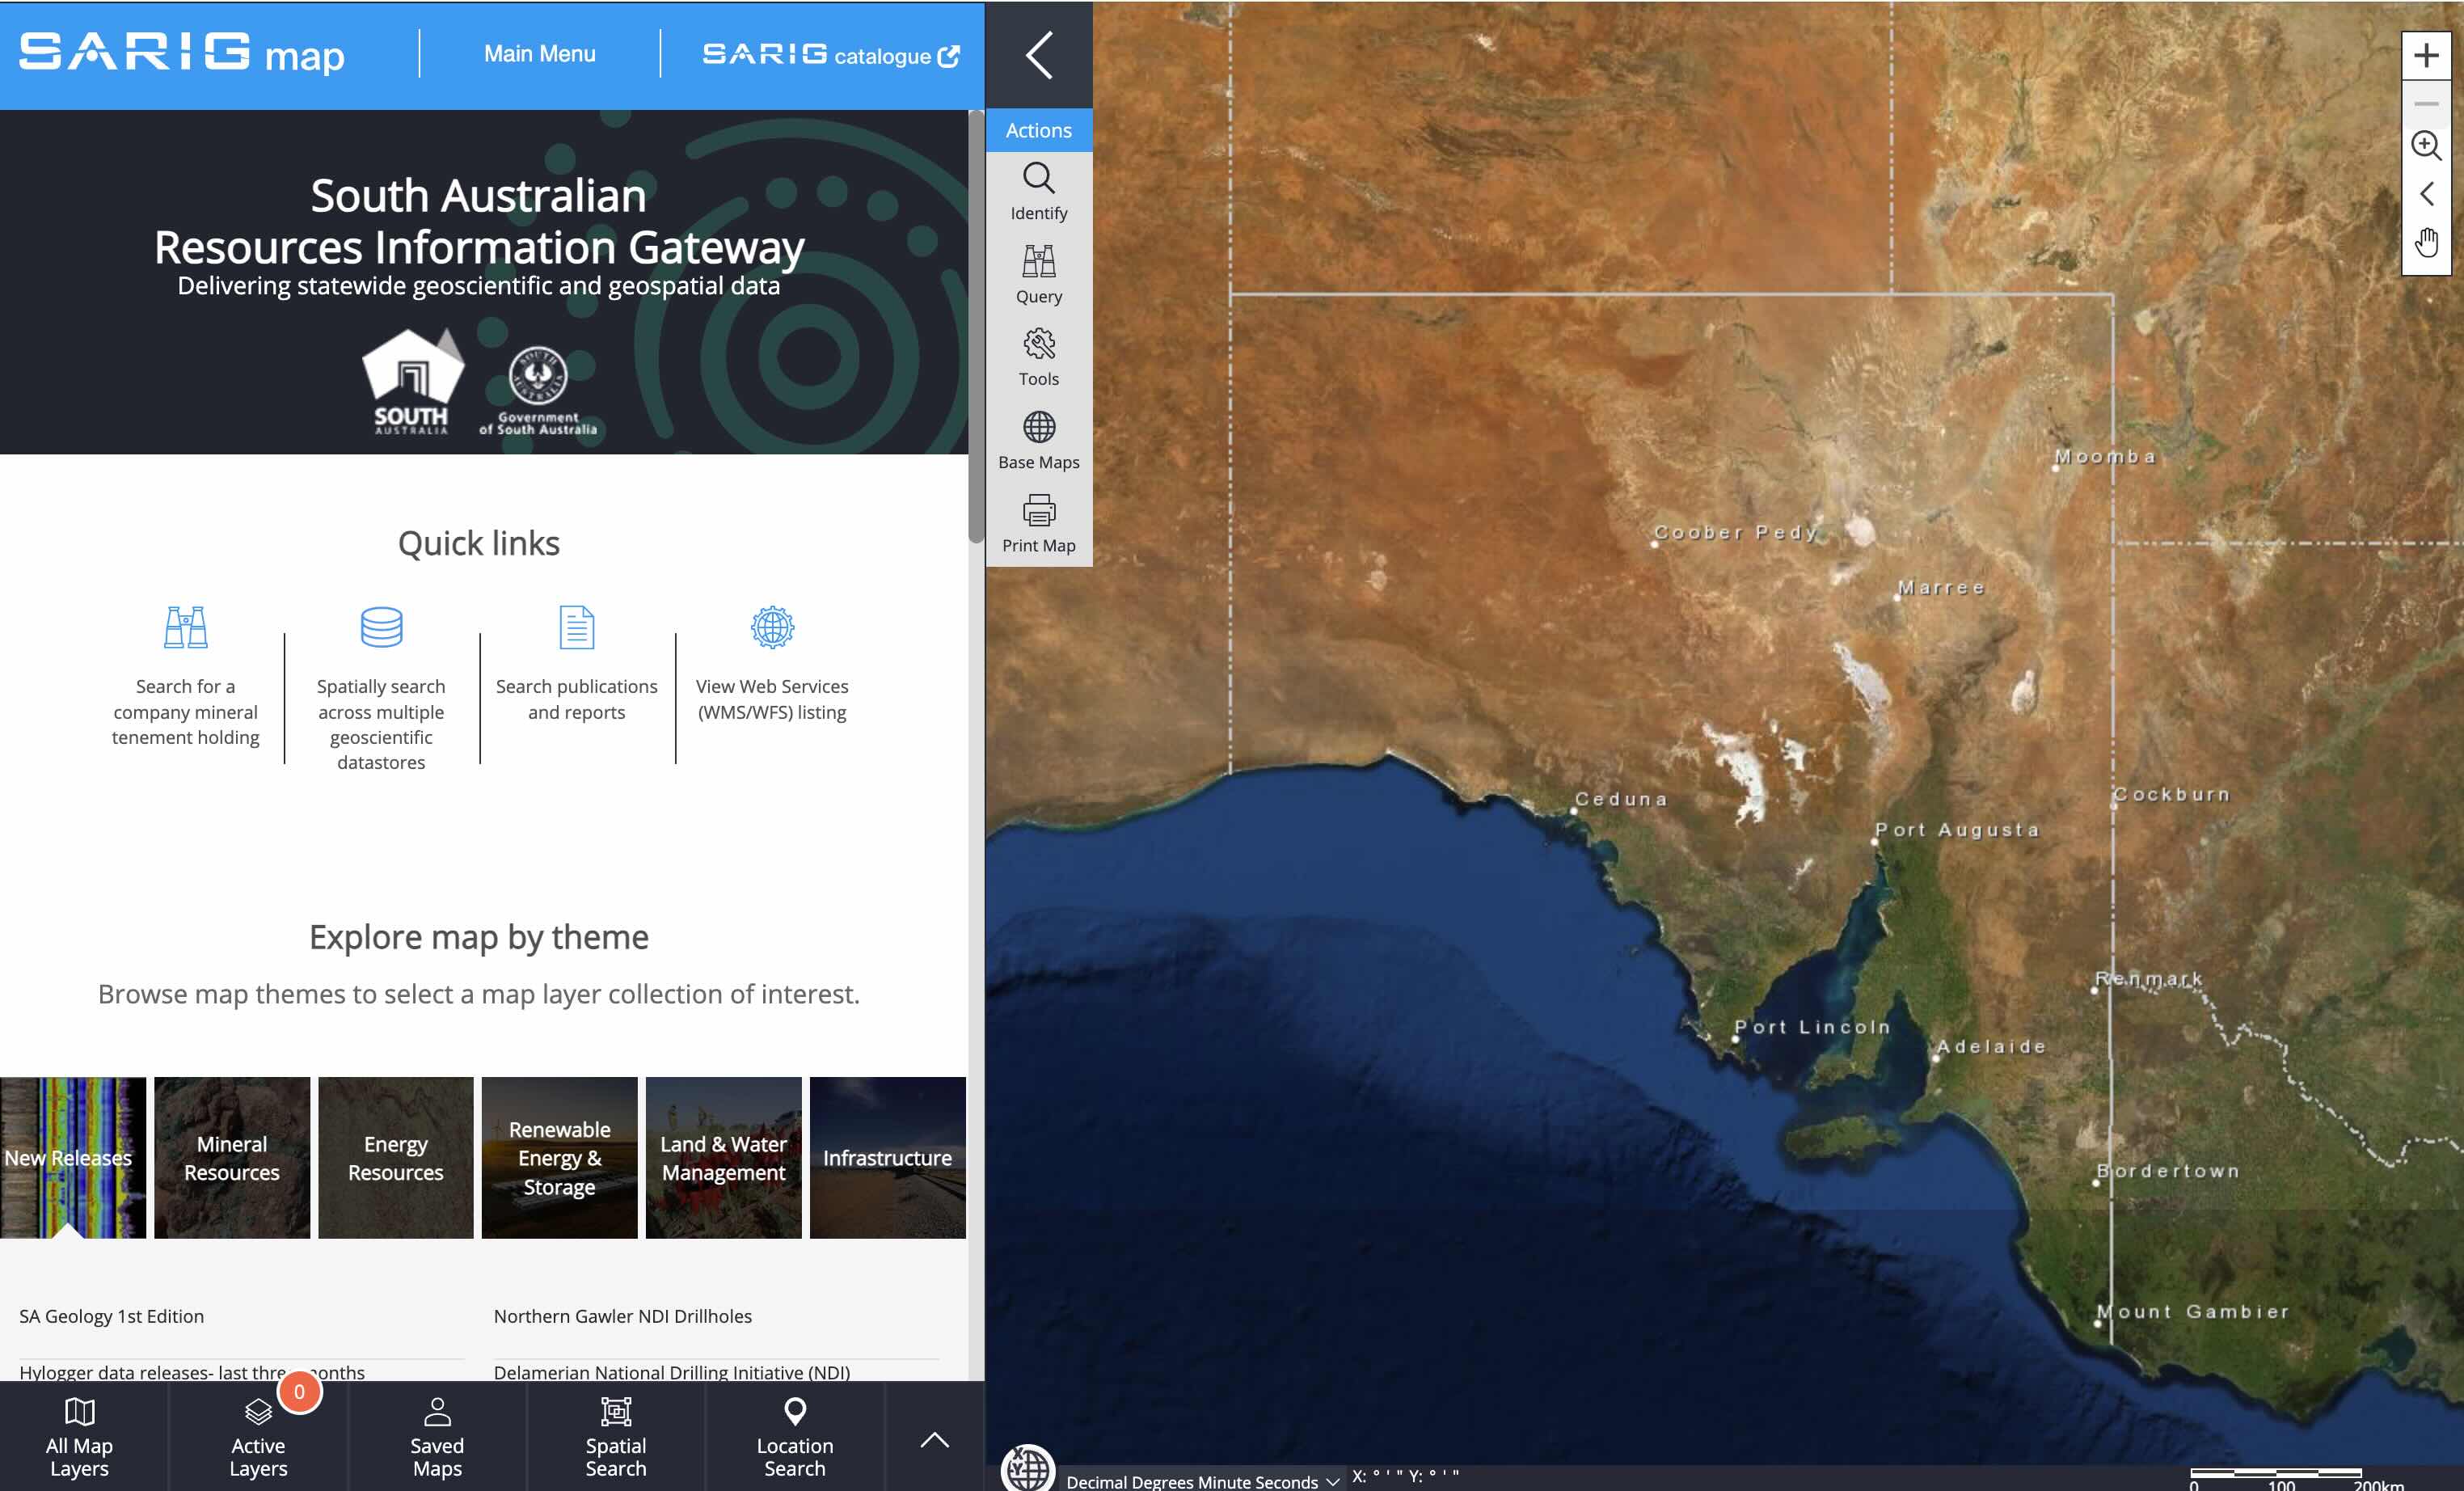This screenshot has width=2464, height=1491.
Task: Open SA Geology 1st Edition entry
Action: [111, 1316]
